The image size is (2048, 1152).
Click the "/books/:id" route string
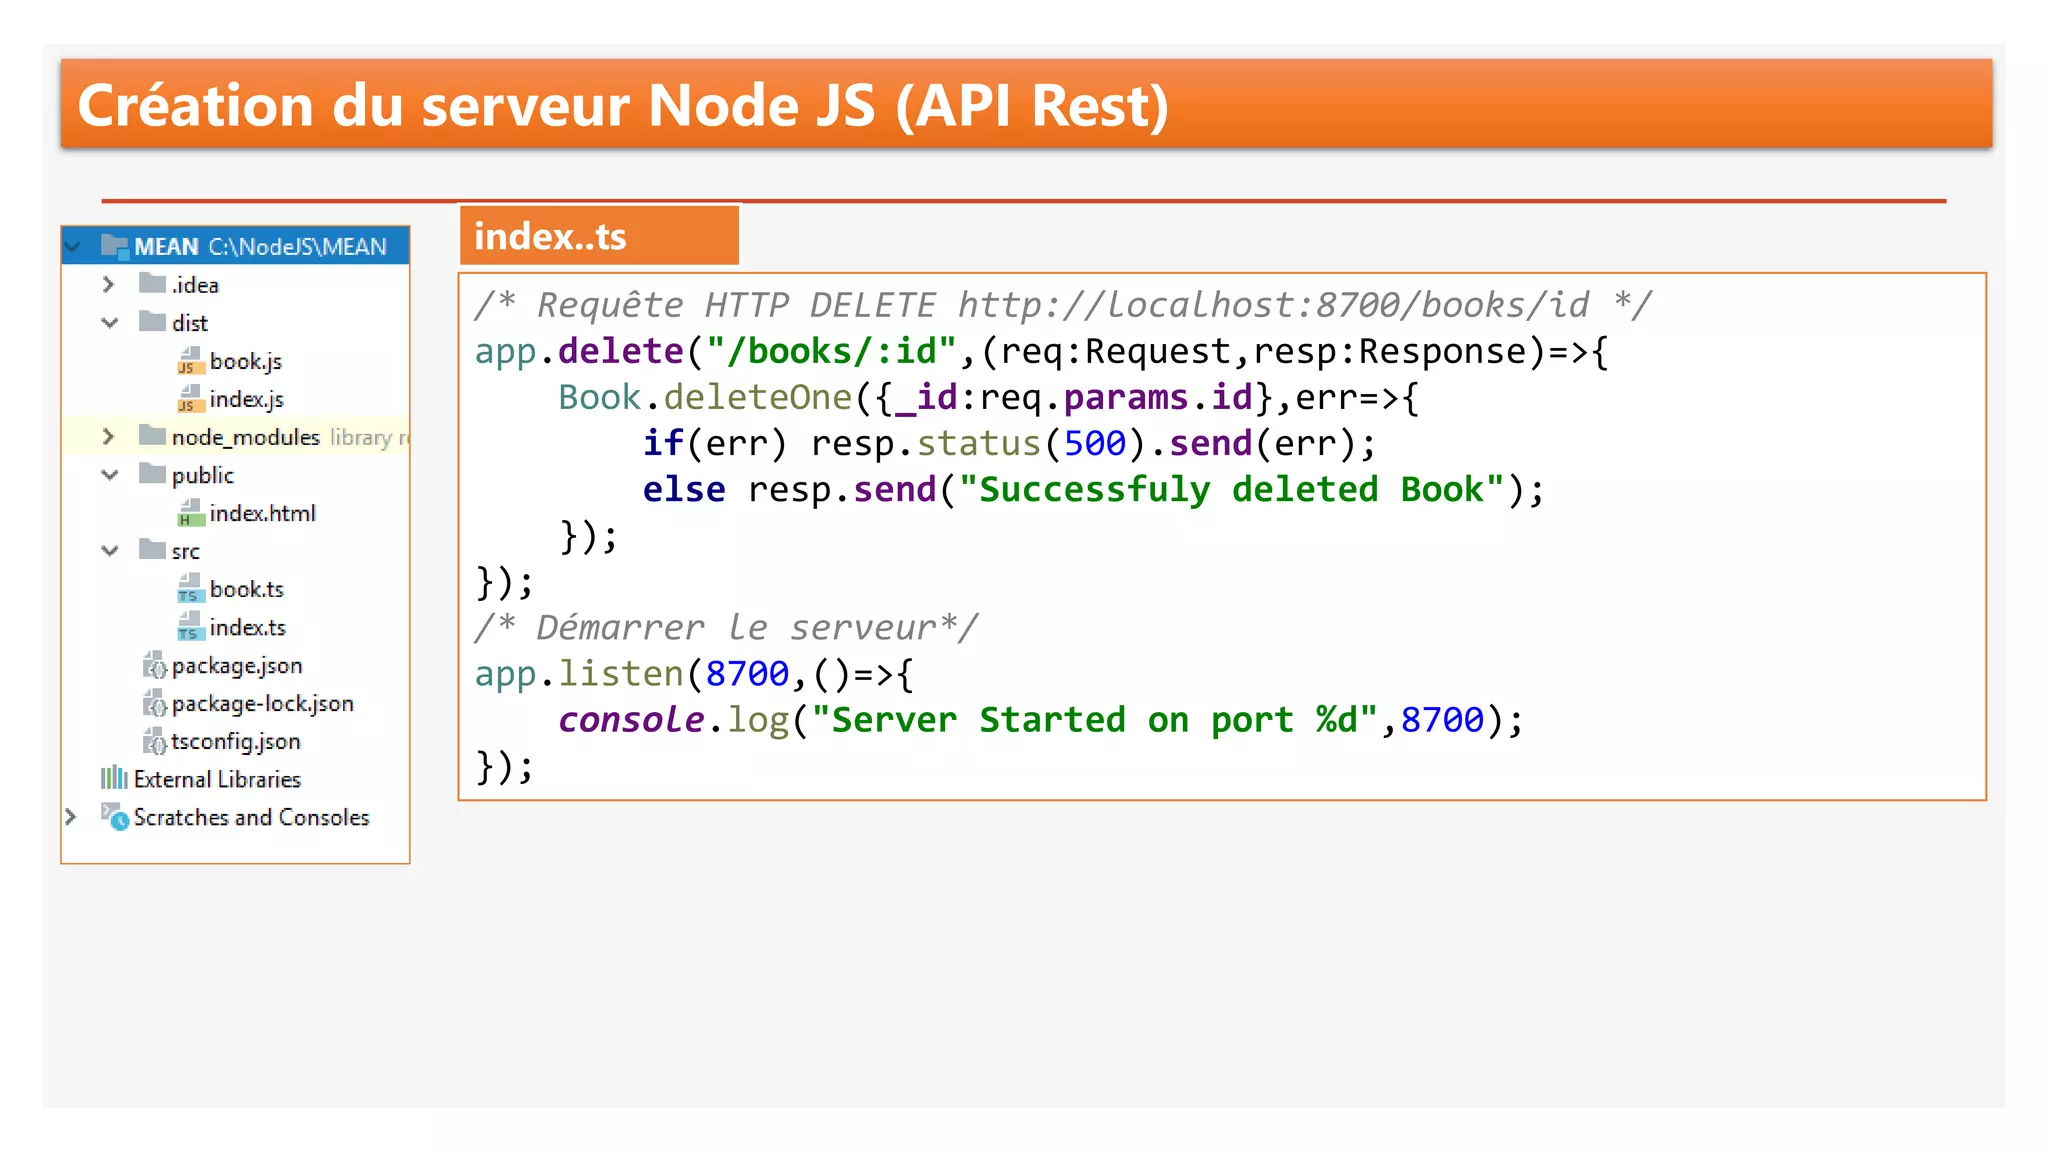(832, 352)
